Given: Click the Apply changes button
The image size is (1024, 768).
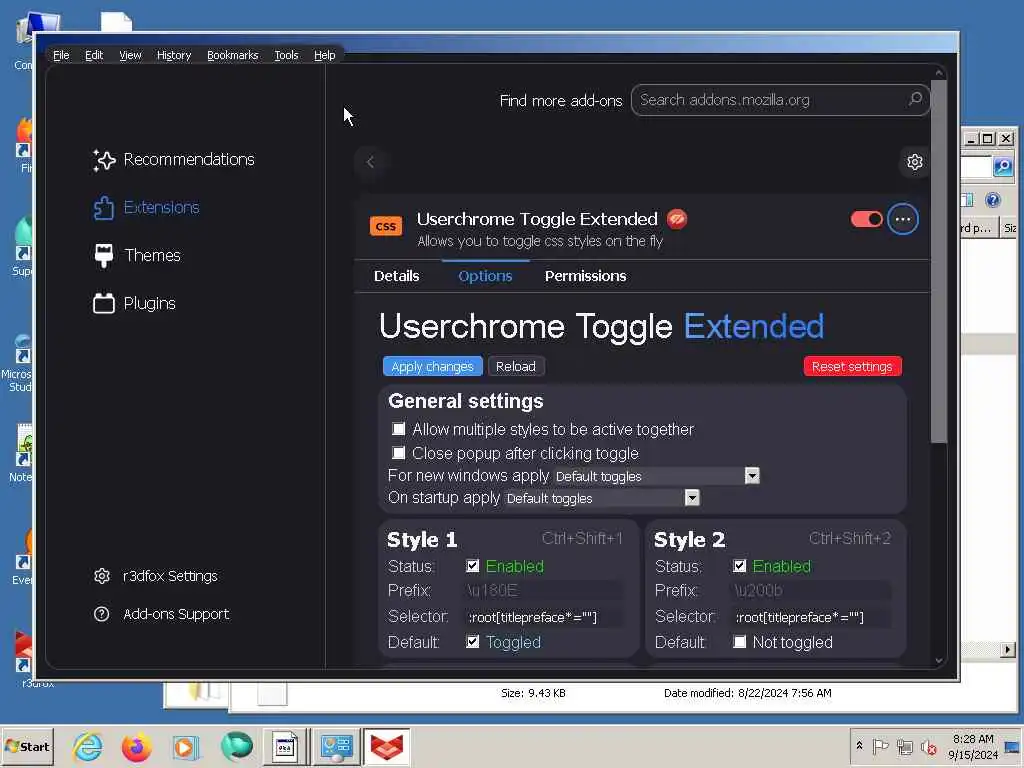Looking at the screenshot, I should 432,366.
